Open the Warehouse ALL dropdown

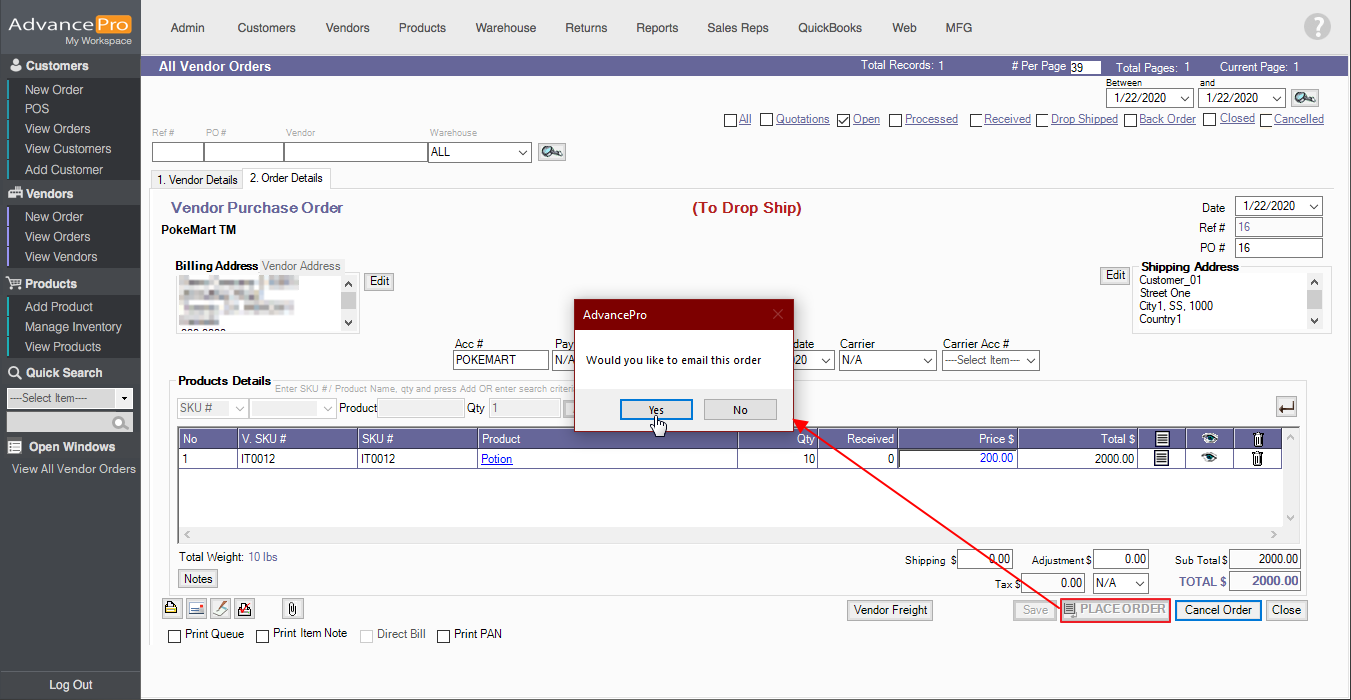[x=479, y=152]
